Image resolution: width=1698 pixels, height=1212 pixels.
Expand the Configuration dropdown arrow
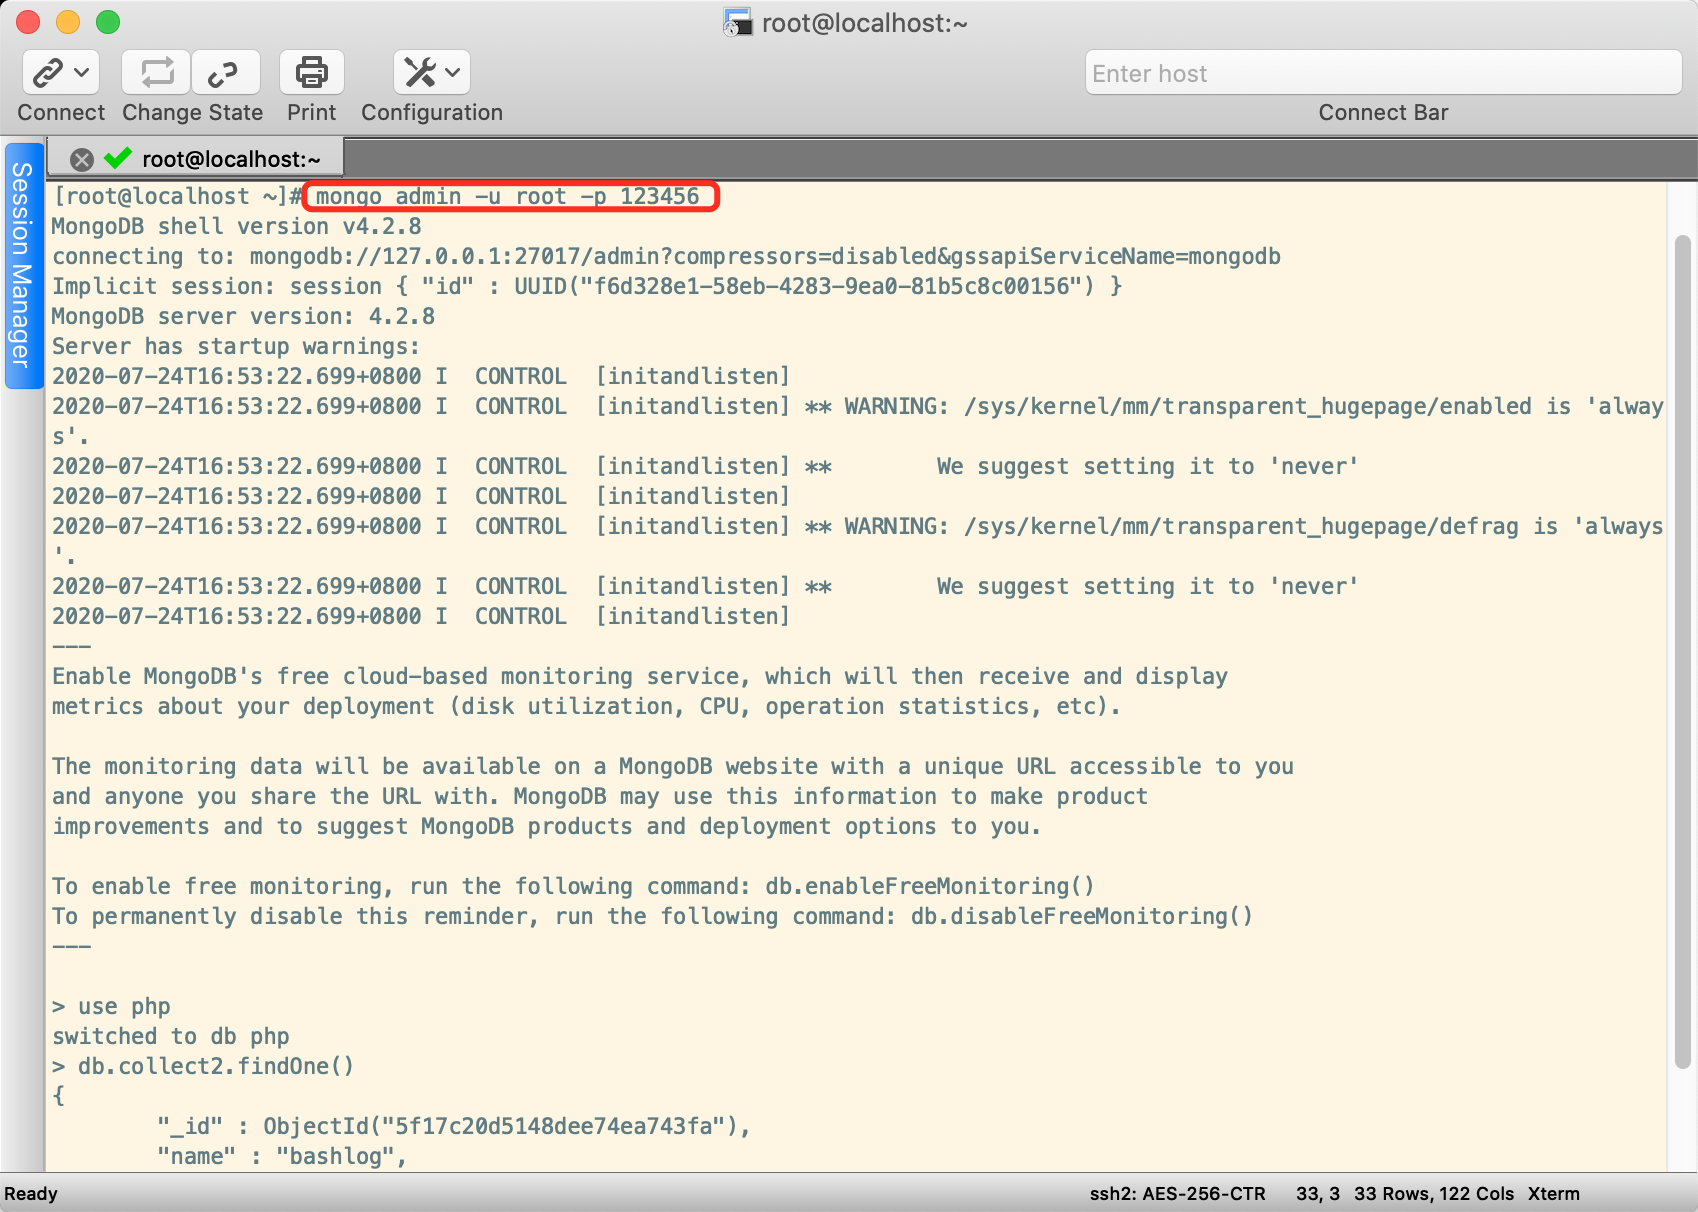point(453,73)
